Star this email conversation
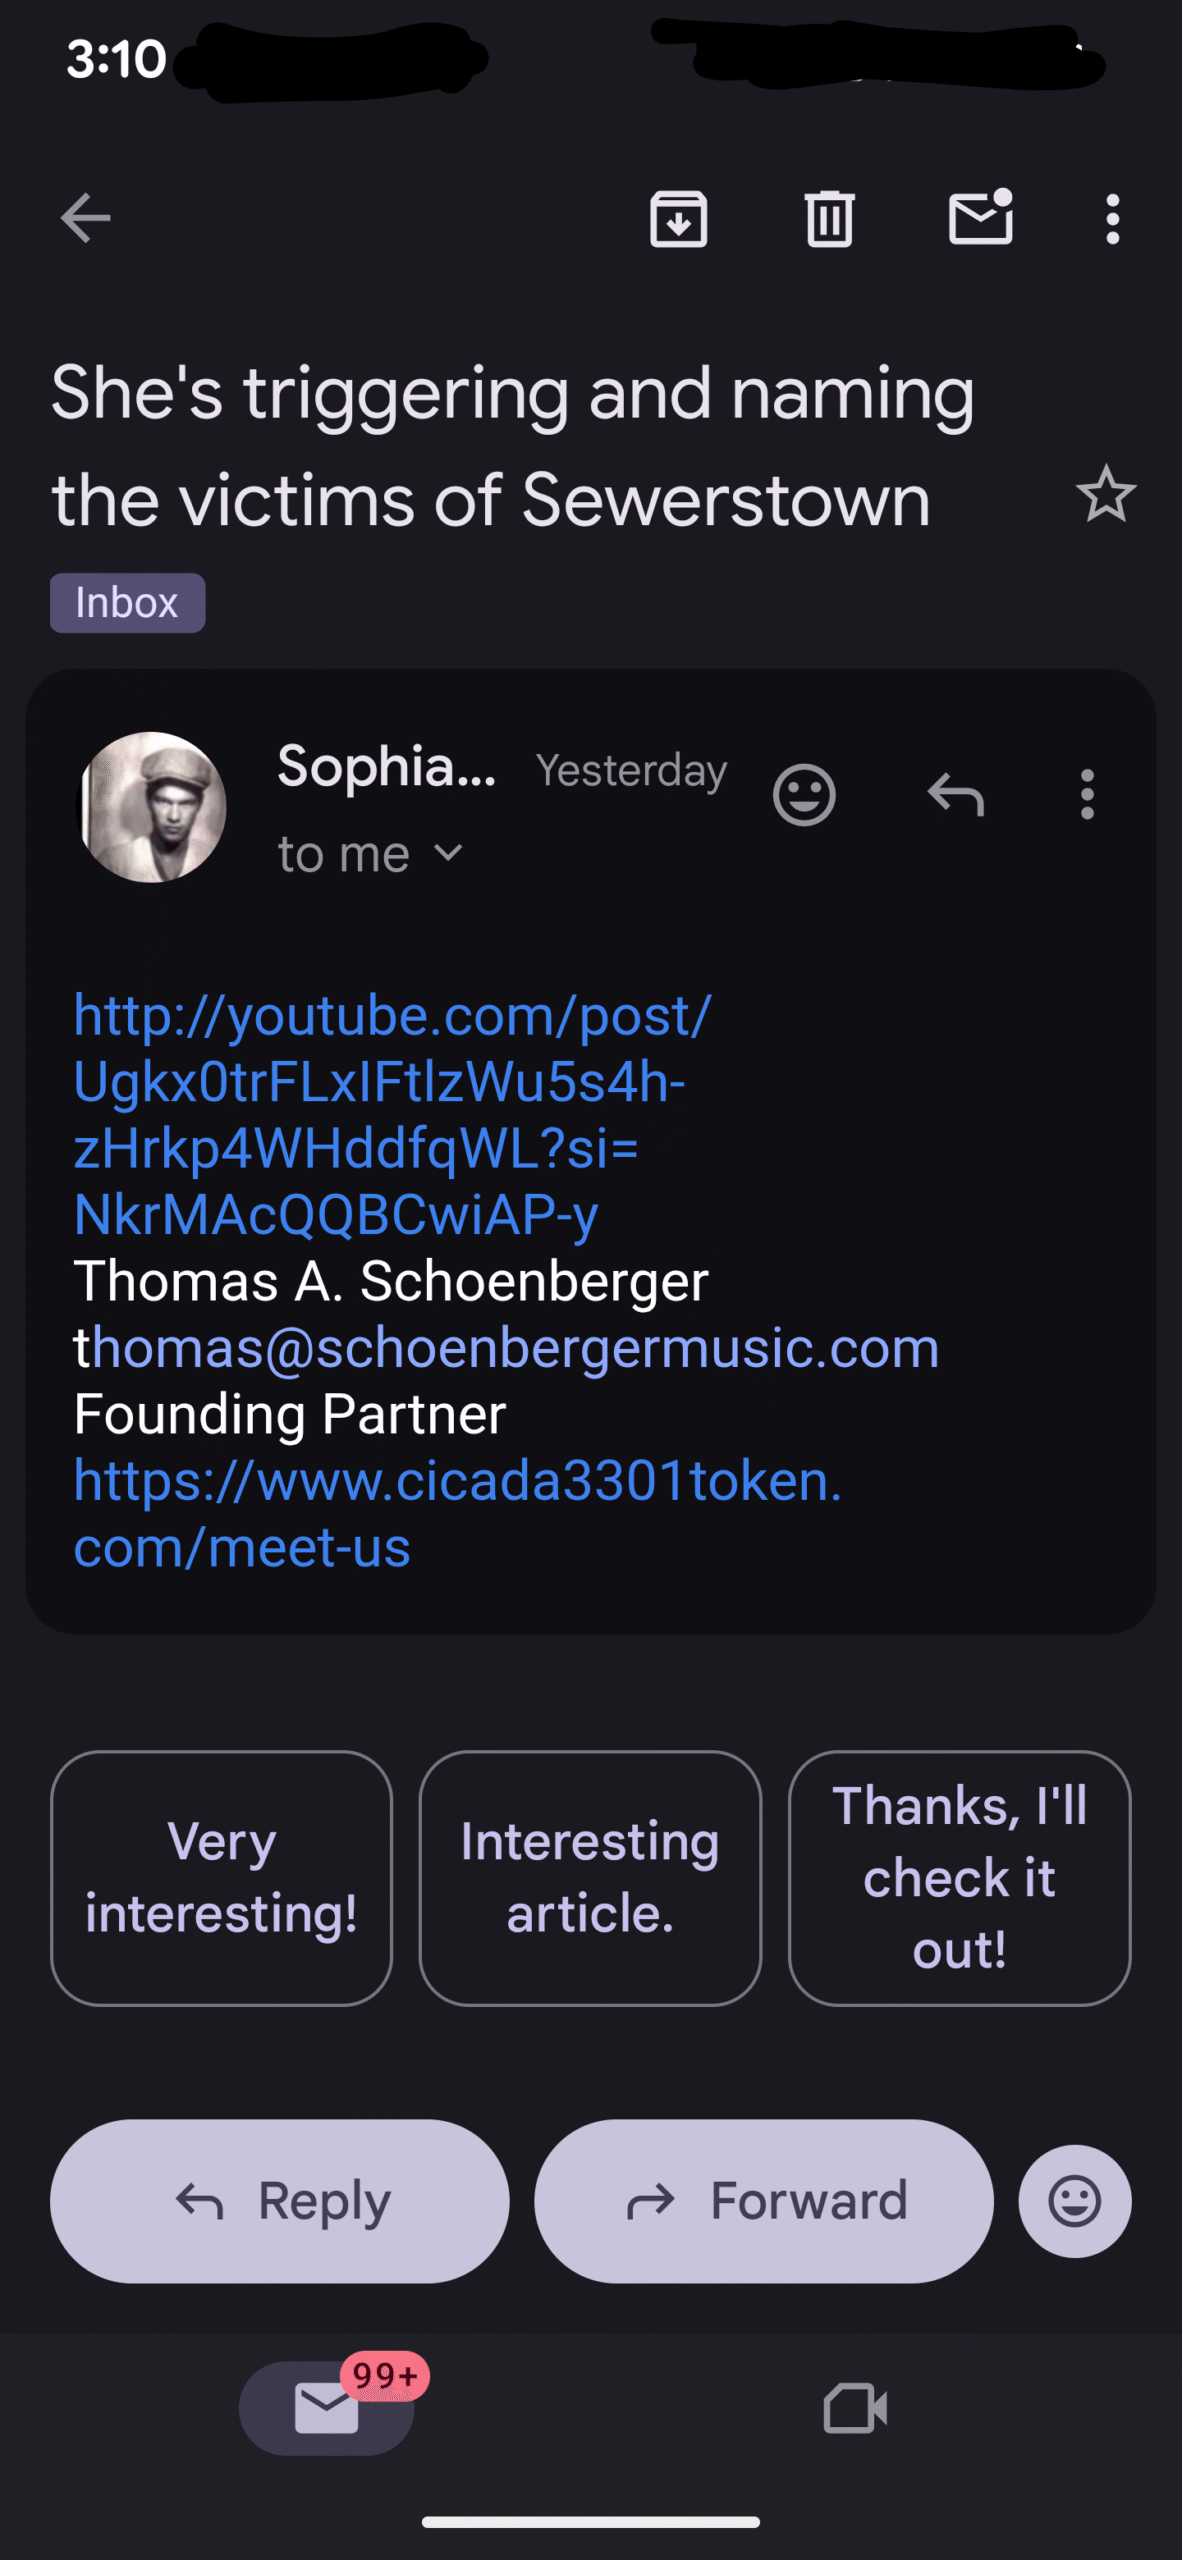 [1106, 494]
